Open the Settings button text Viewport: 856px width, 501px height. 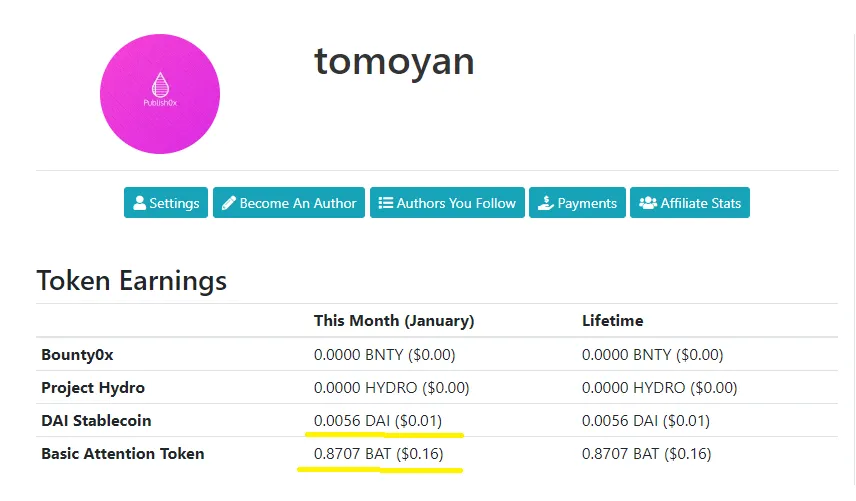coord(174,203)
